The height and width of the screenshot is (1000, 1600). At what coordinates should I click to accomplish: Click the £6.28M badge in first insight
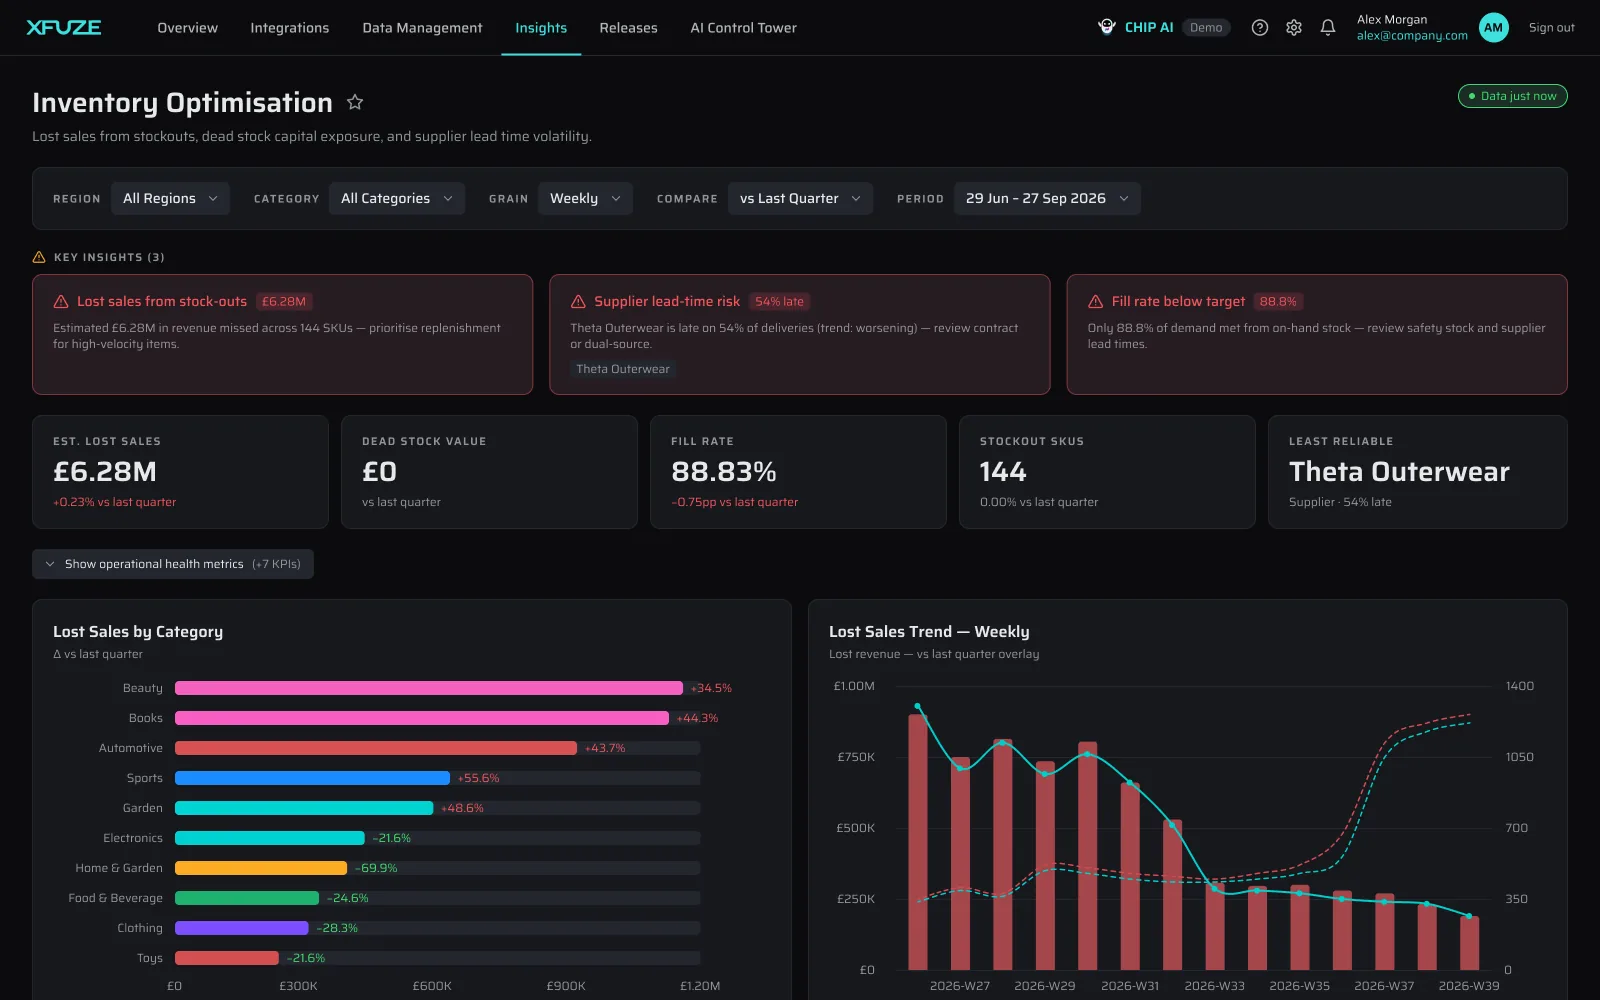(x=284, y=301)
